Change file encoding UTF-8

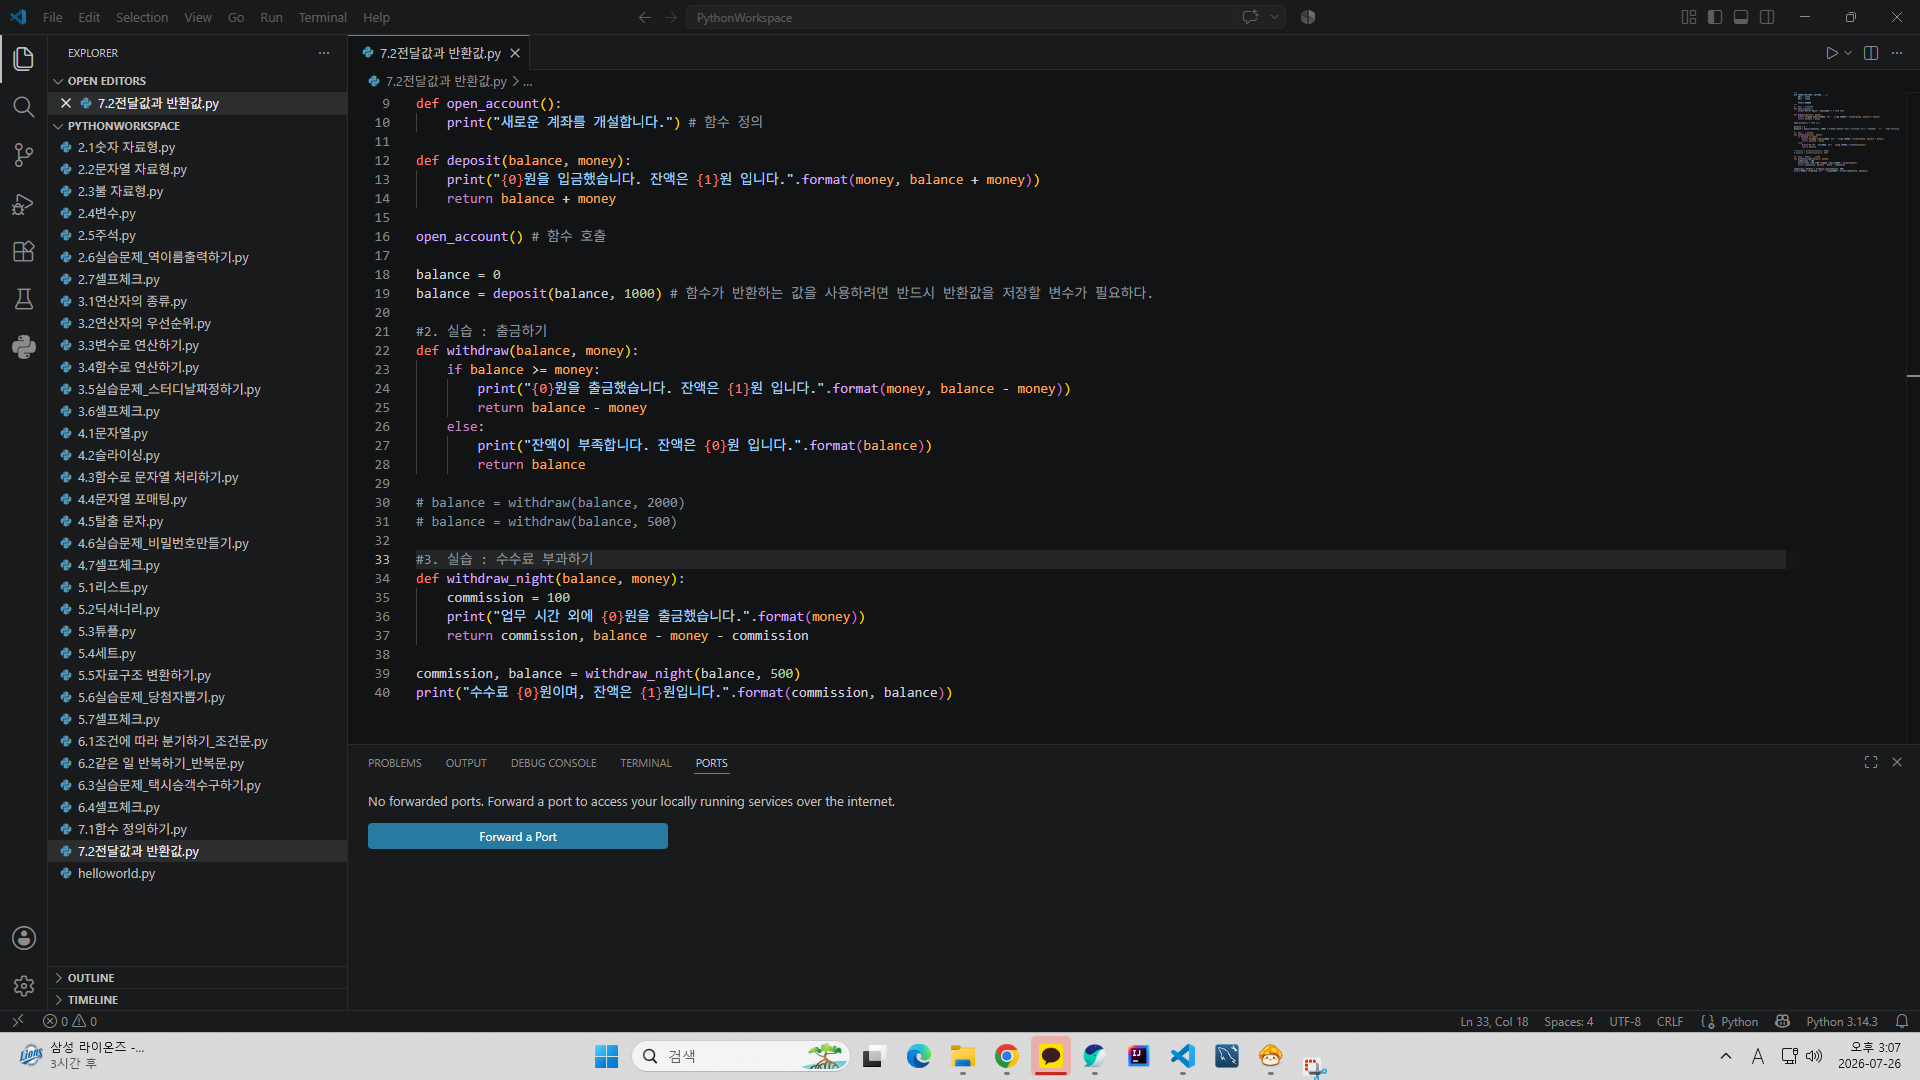pyautogui.click(x=1625, y=1021)
